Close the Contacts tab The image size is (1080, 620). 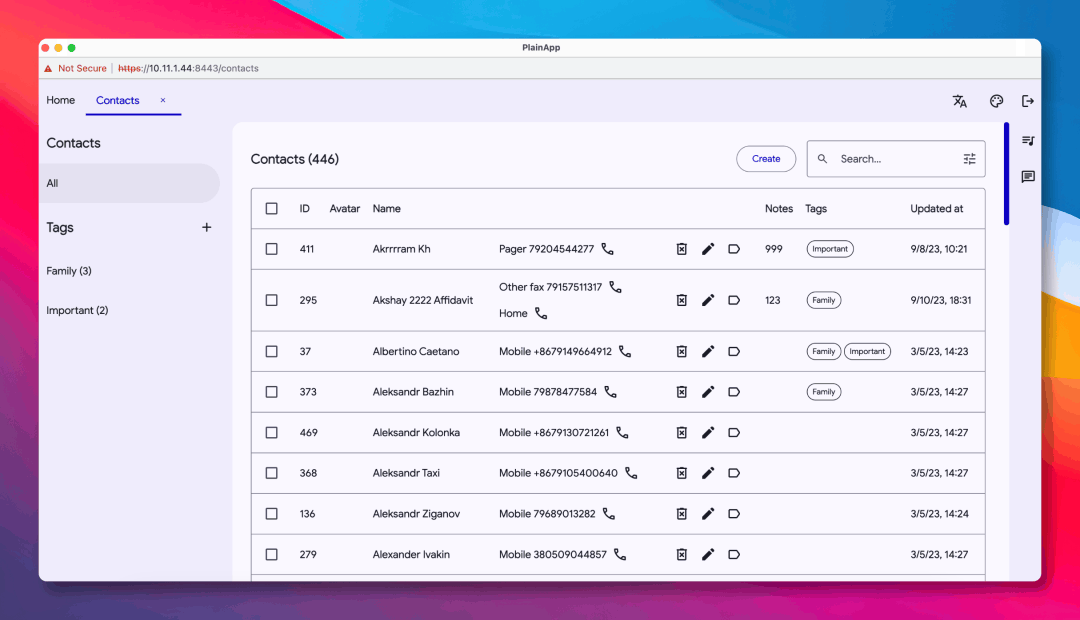click(163, 100)
